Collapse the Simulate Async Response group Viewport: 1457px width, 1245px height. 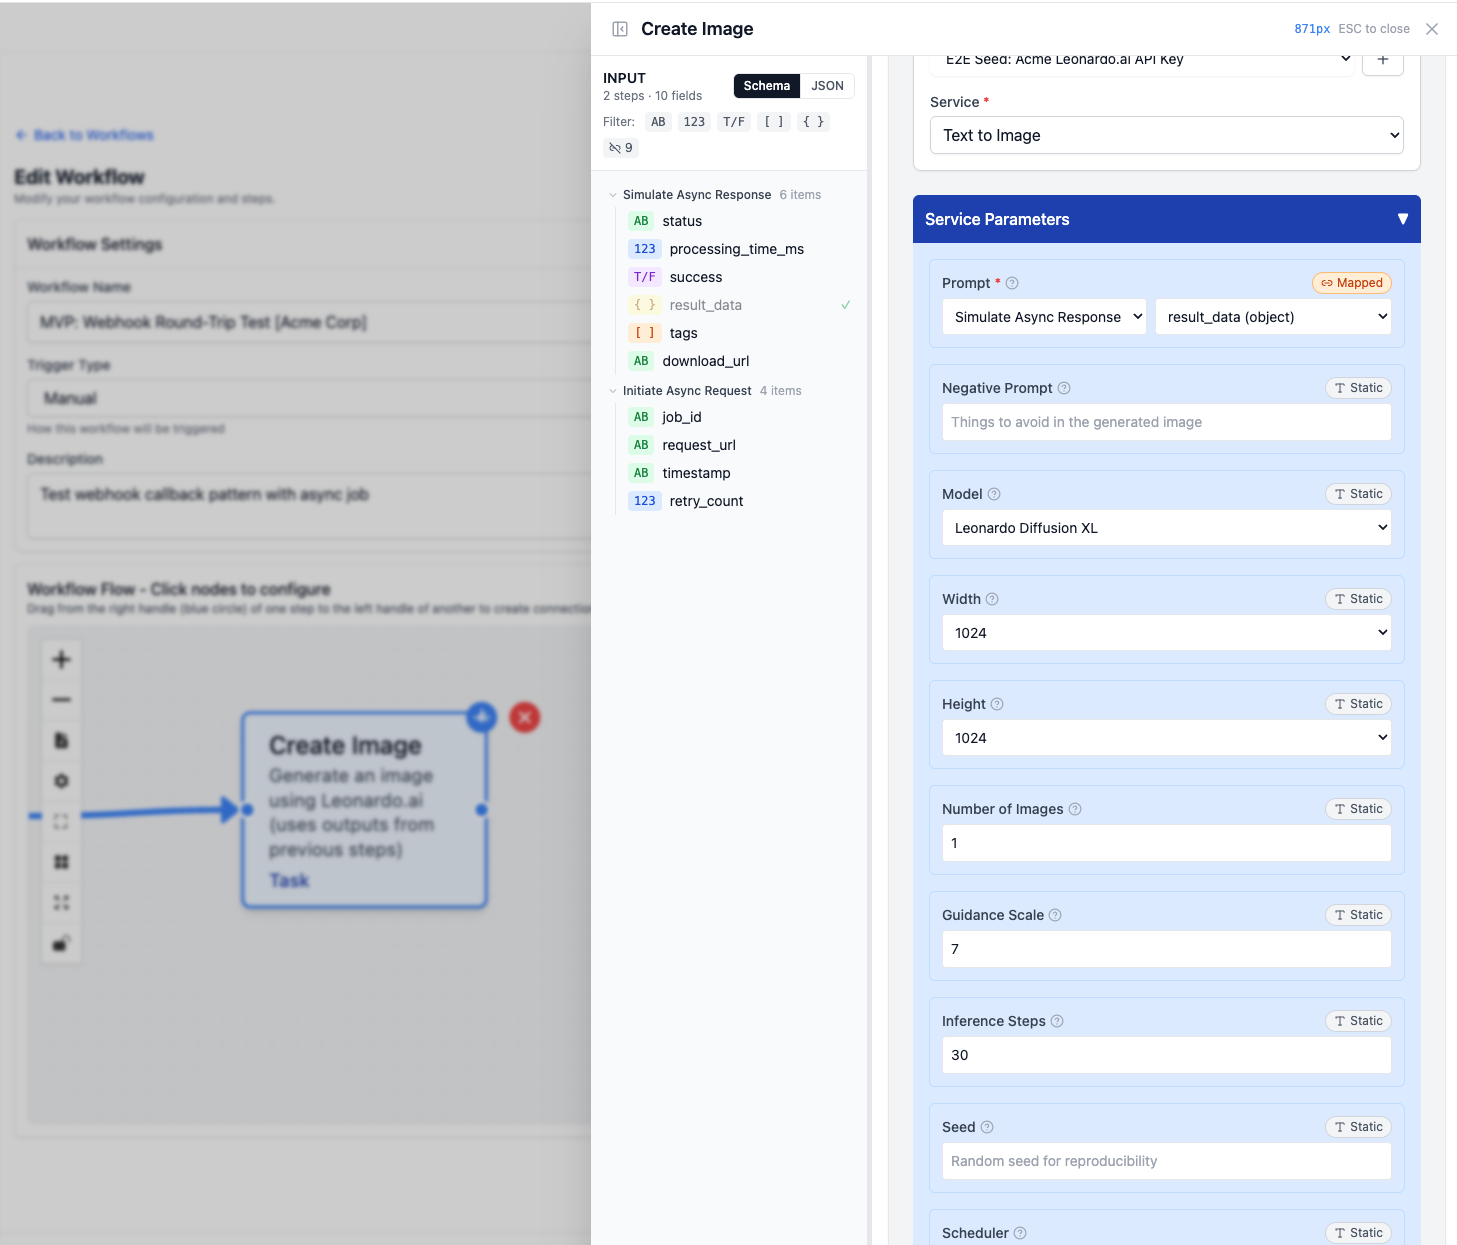pos(613,194)
